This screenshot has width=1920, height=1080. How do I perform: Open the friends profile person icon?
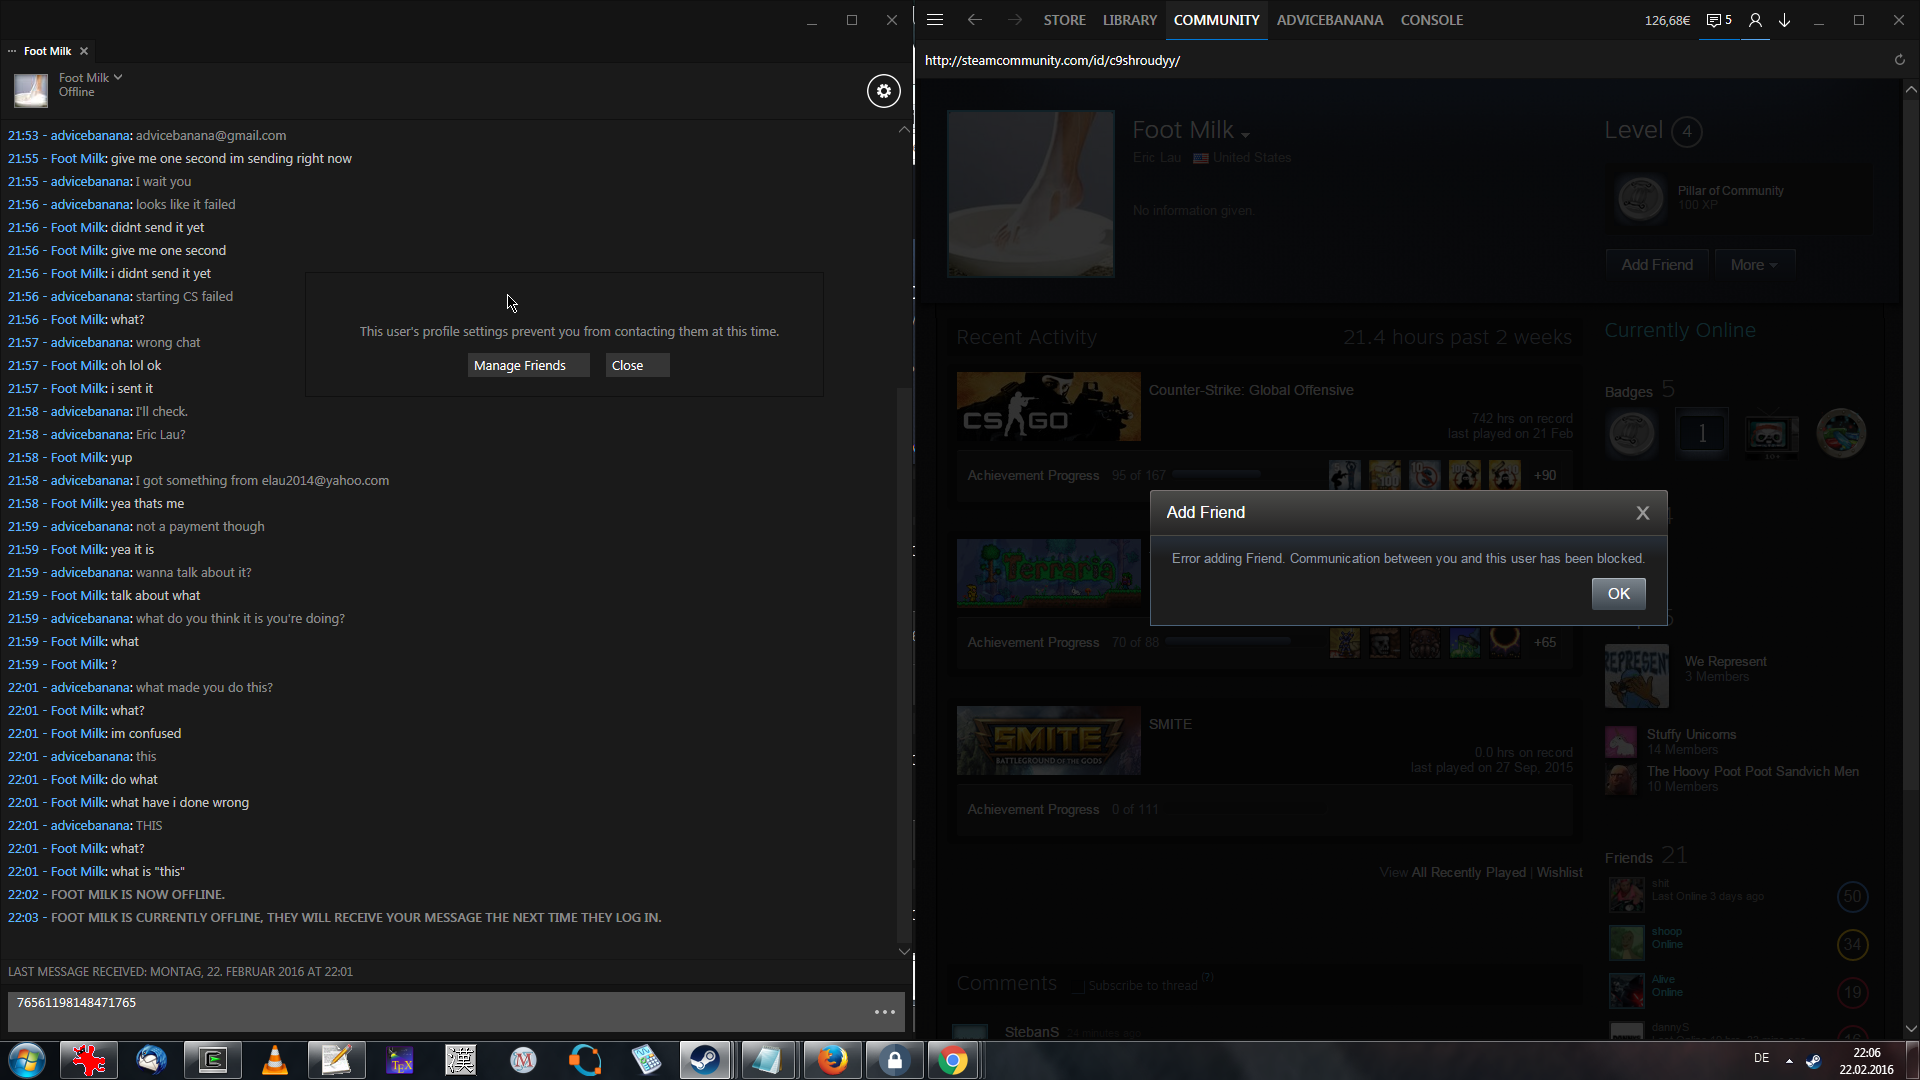pyautogui.click(x=1755, y=20)
